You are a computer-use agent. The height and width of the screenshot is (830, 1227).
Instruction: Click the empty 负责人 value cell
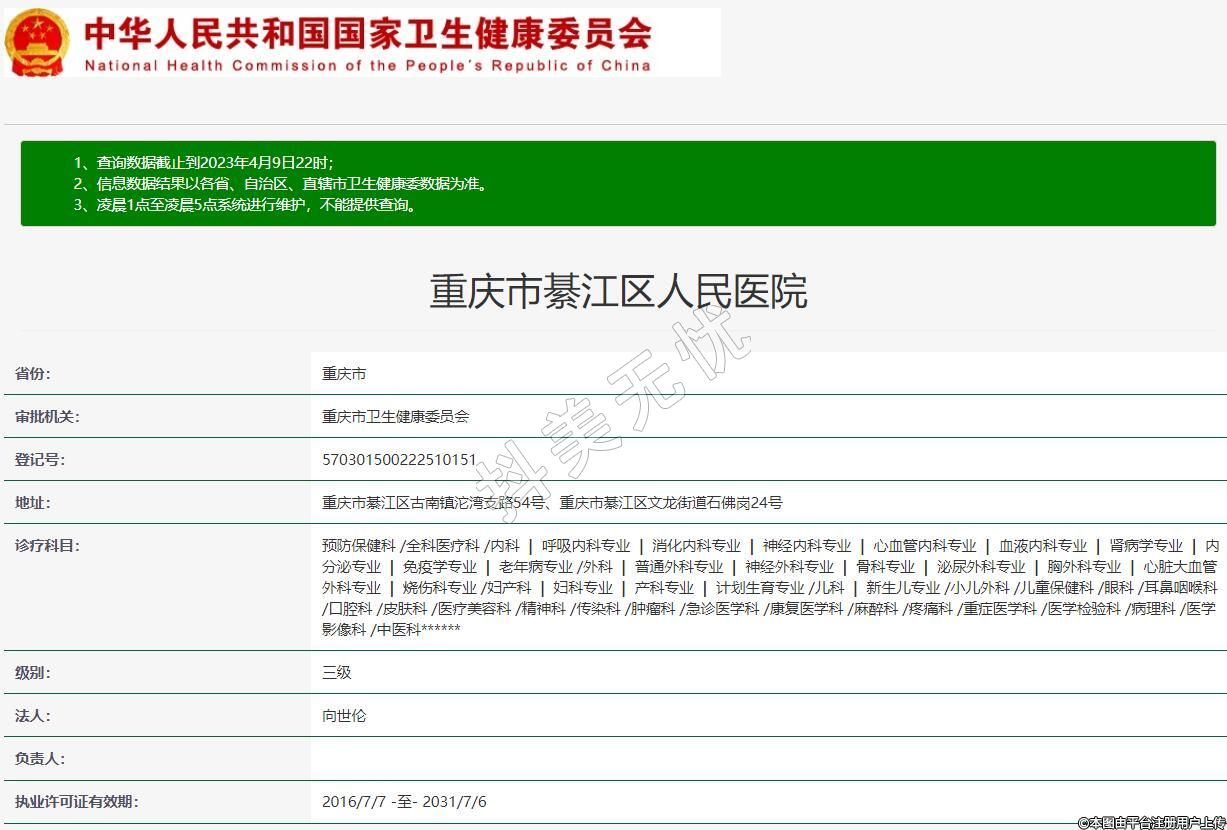coord(768,759)
